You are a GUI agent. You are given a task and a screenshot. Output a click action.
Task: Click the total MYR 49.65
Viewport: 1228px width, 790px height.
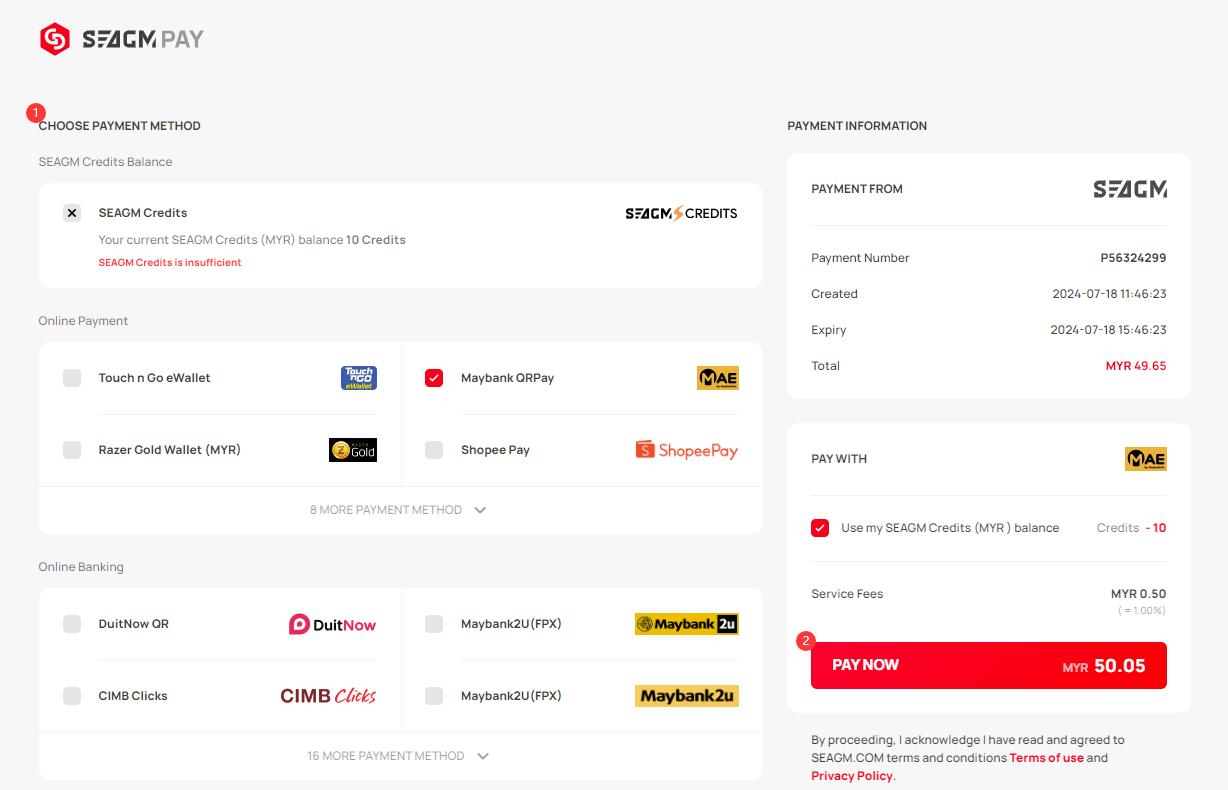[1136, 366]
